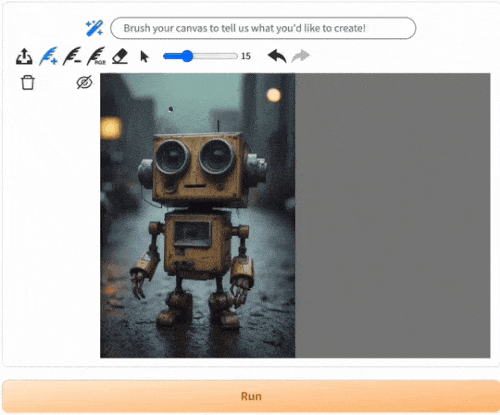Screen dimensions: 500x415
Task: Click the upload image icon
Action: (24, 56)
